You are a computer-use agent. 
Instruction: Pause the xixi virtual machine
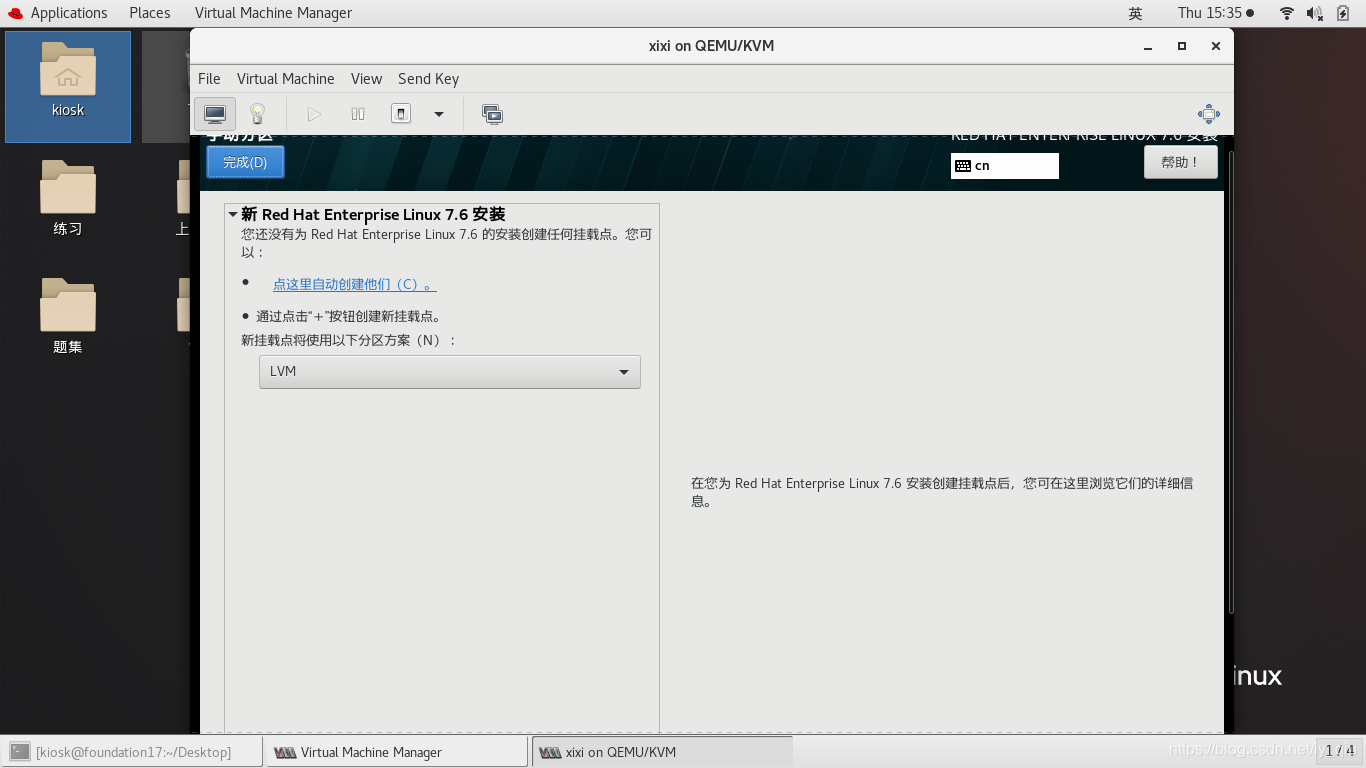357,113
